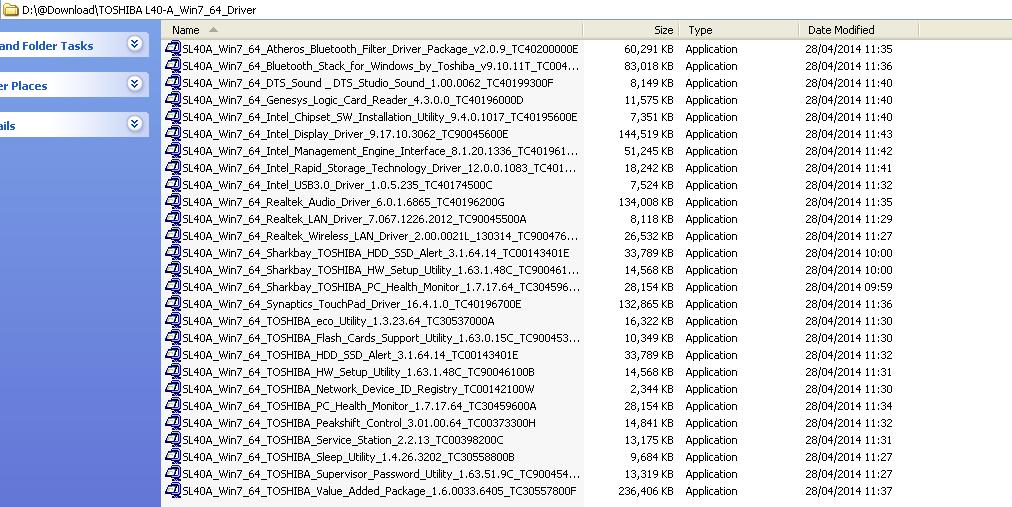Image resolution: width=1012 pixels, height=507 pixels.
Task: Click the TOSHIBA eco Utility file icon
Action: 173,321
